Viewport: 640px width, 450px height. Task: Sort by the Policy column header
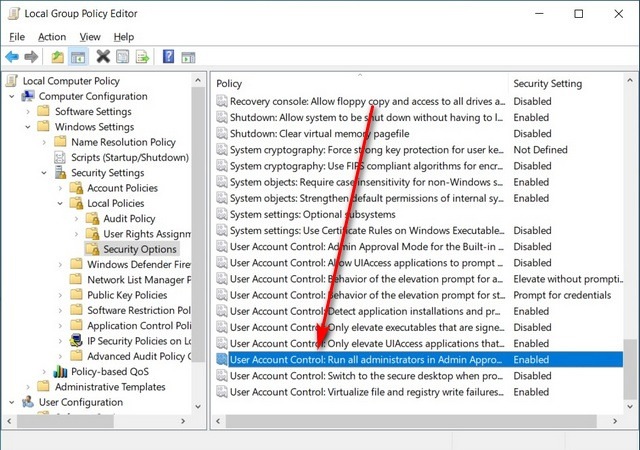pyautogui.click(x=361, y=83)
